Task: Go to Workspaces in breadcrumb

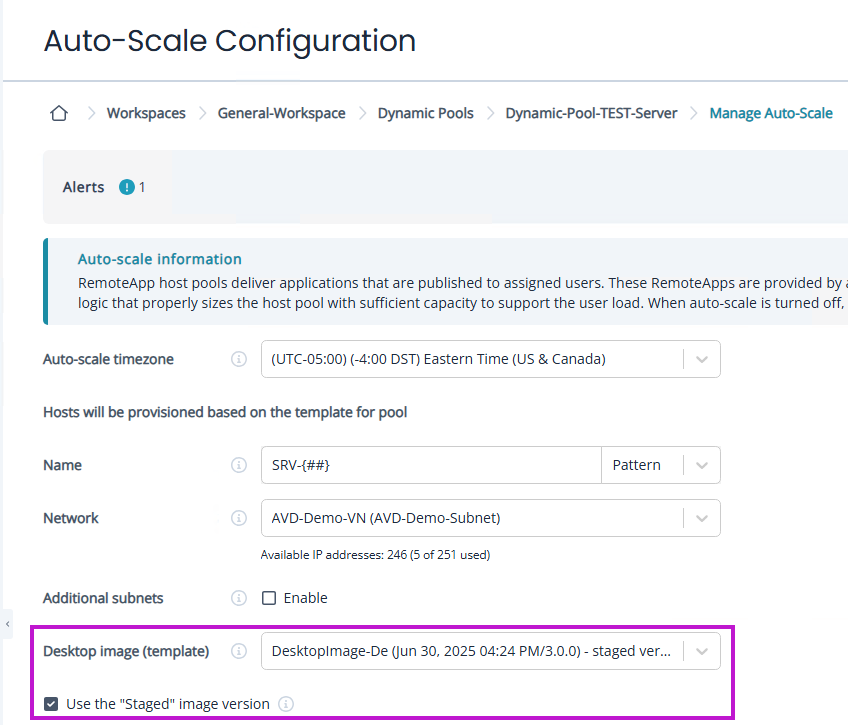Action: click(x=146, y=113)
